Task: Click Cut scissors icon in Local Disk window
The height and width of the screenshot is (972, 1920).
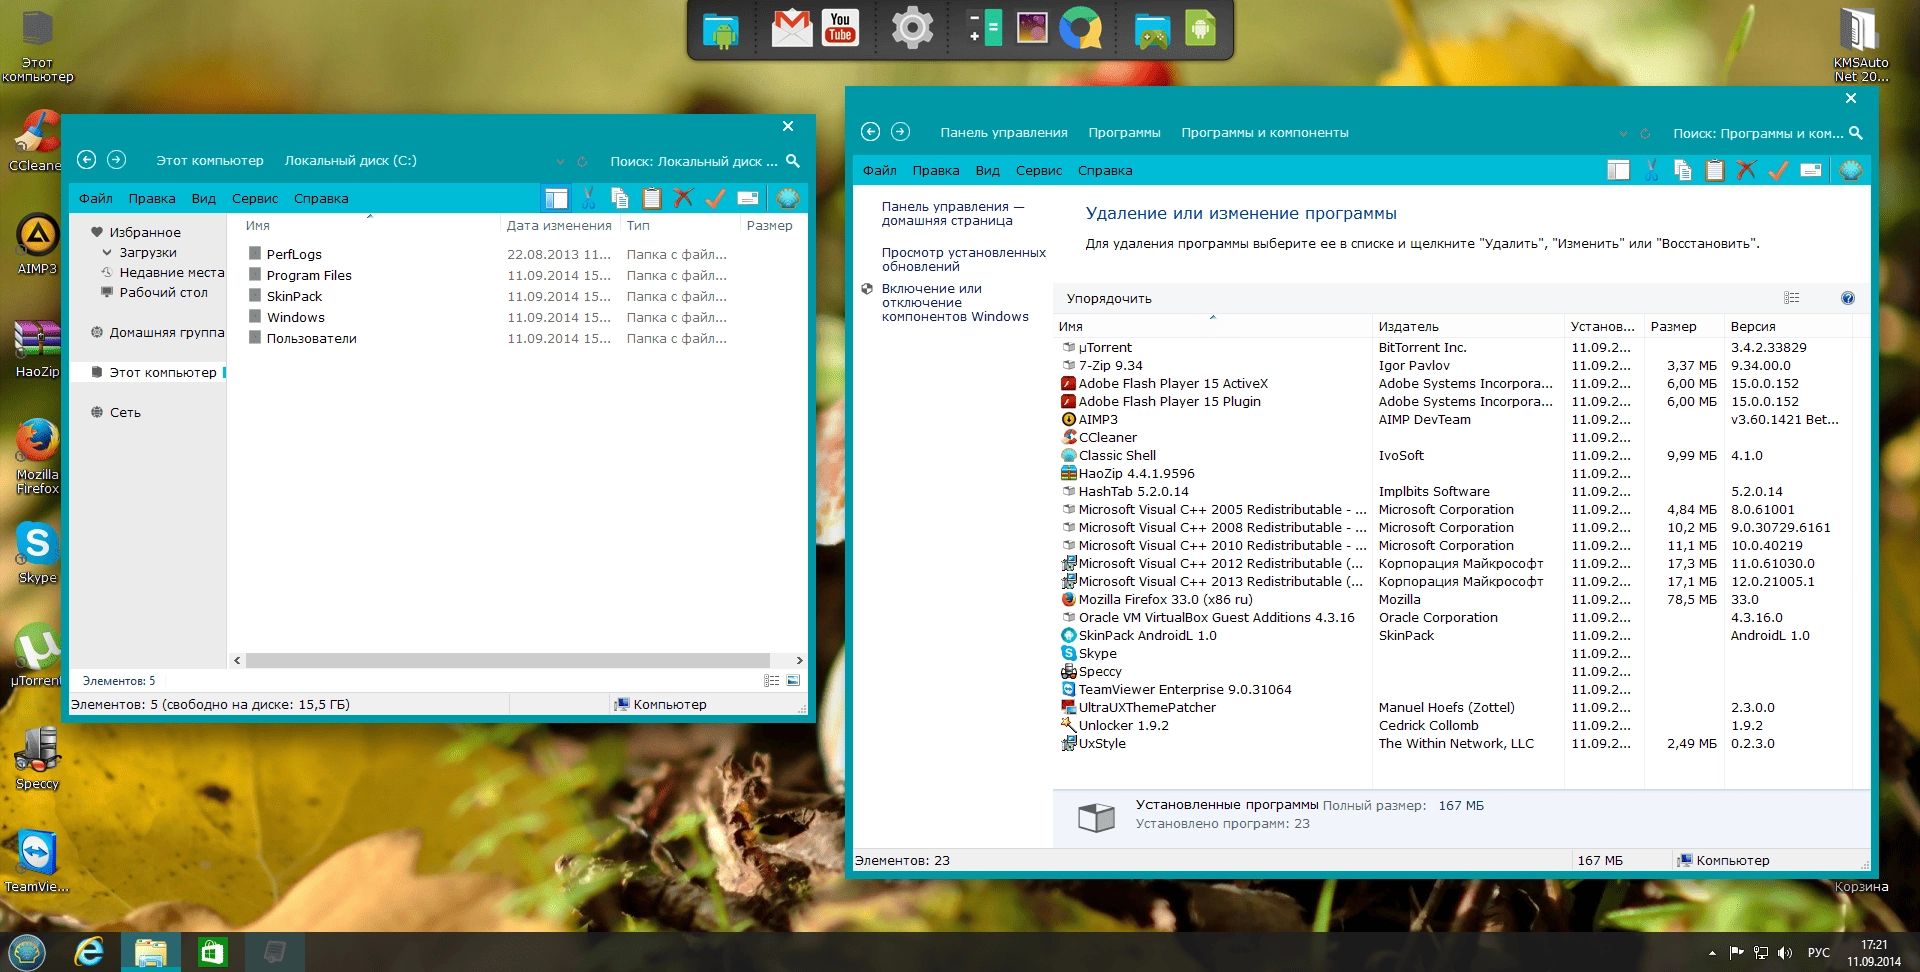Action: [x=588, y=198]
